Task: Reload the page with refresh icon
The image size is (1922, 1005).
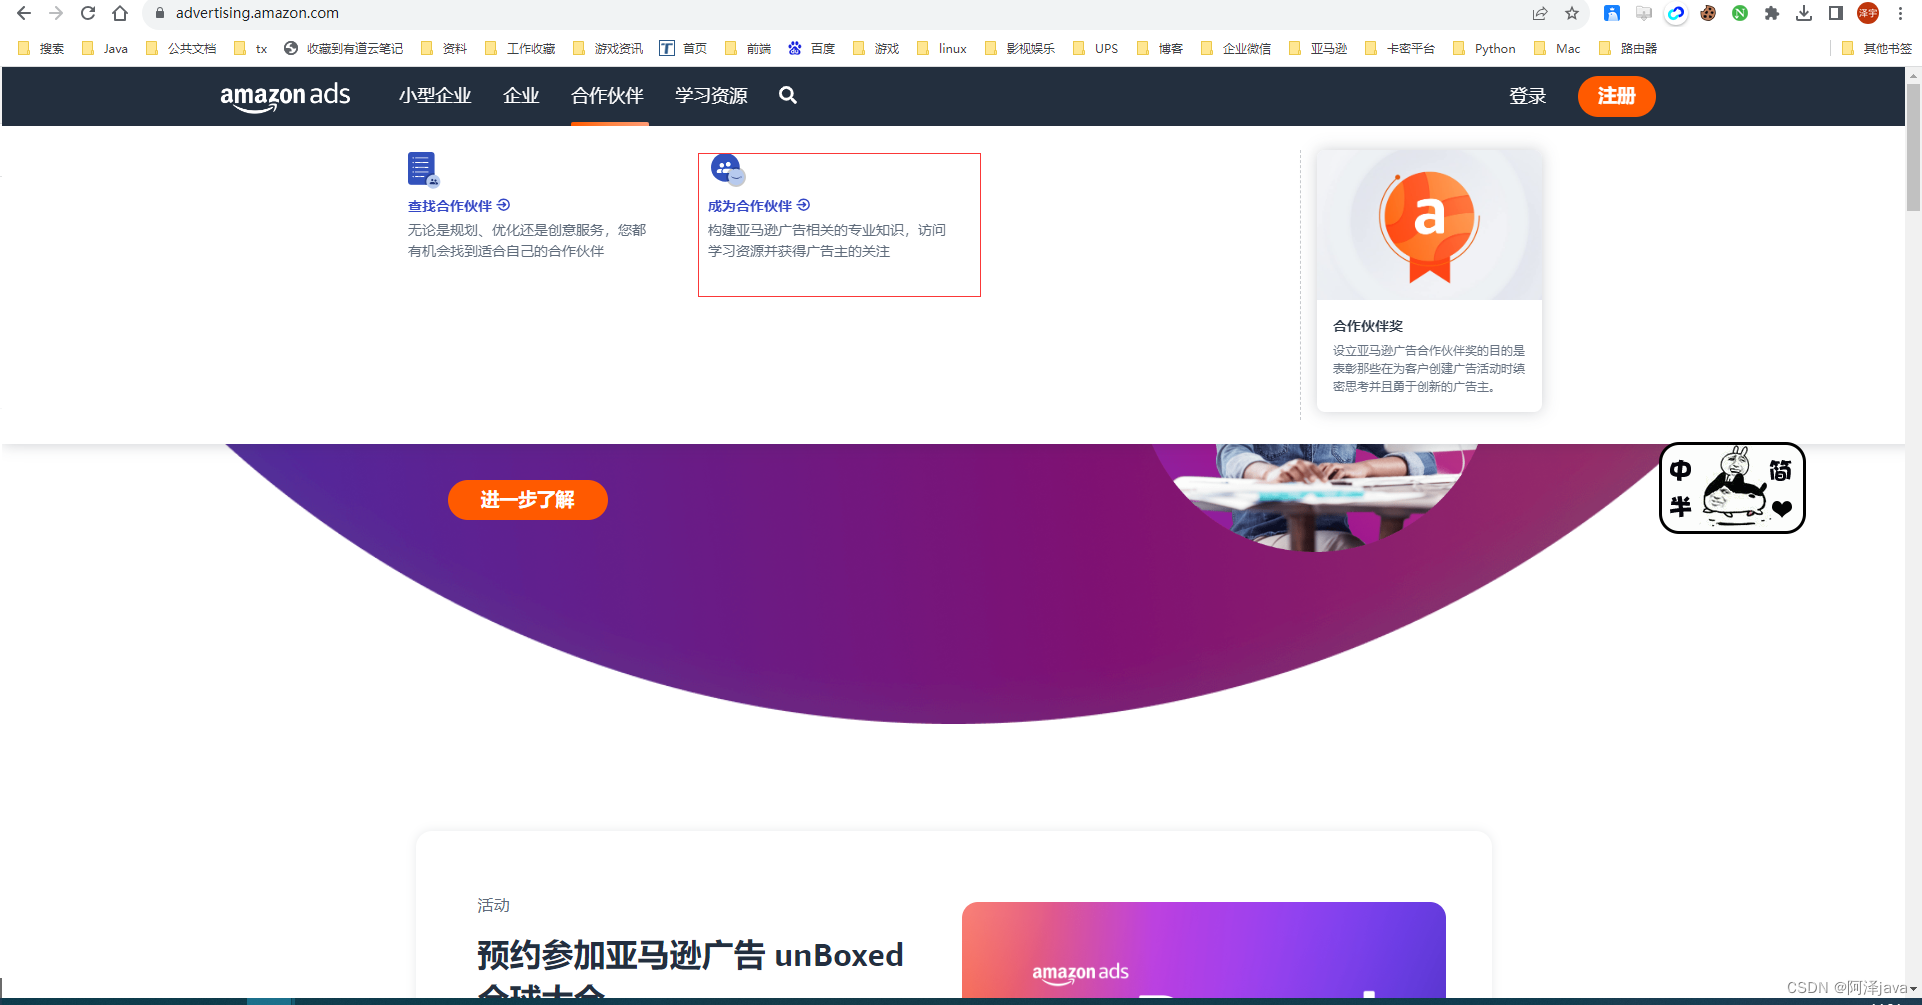Action: click(x=88, y=13)
